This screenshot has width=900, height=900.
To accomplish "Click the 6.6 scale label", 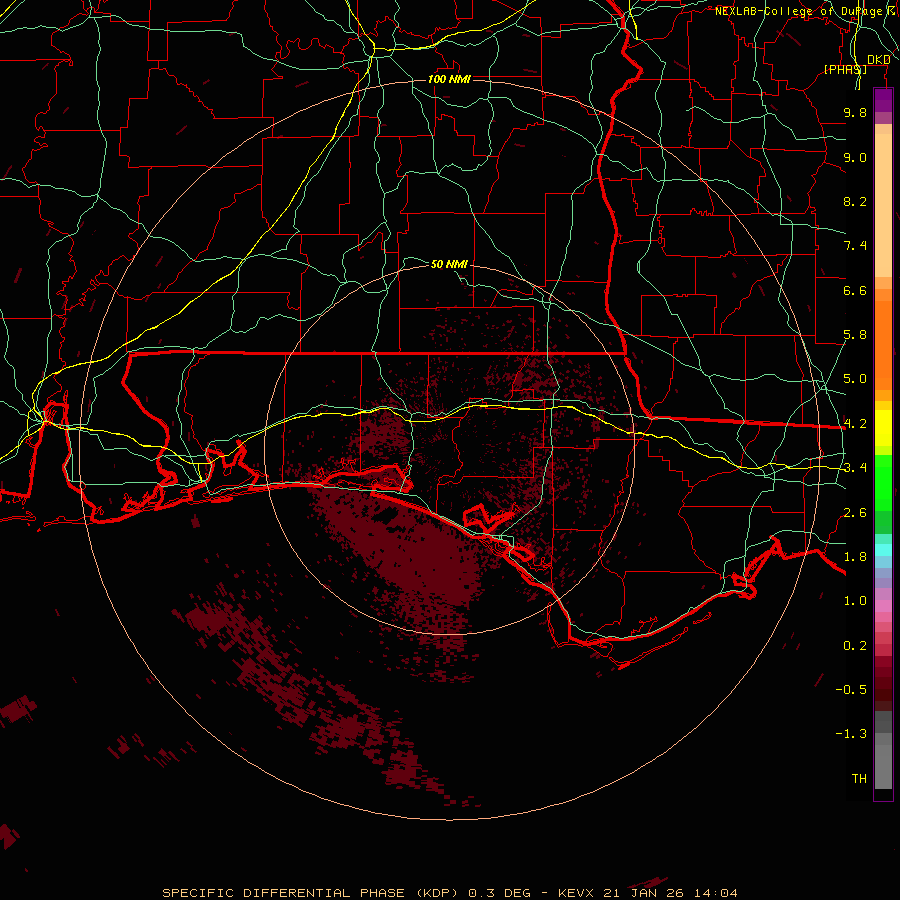I will click(x=855, y=290).
